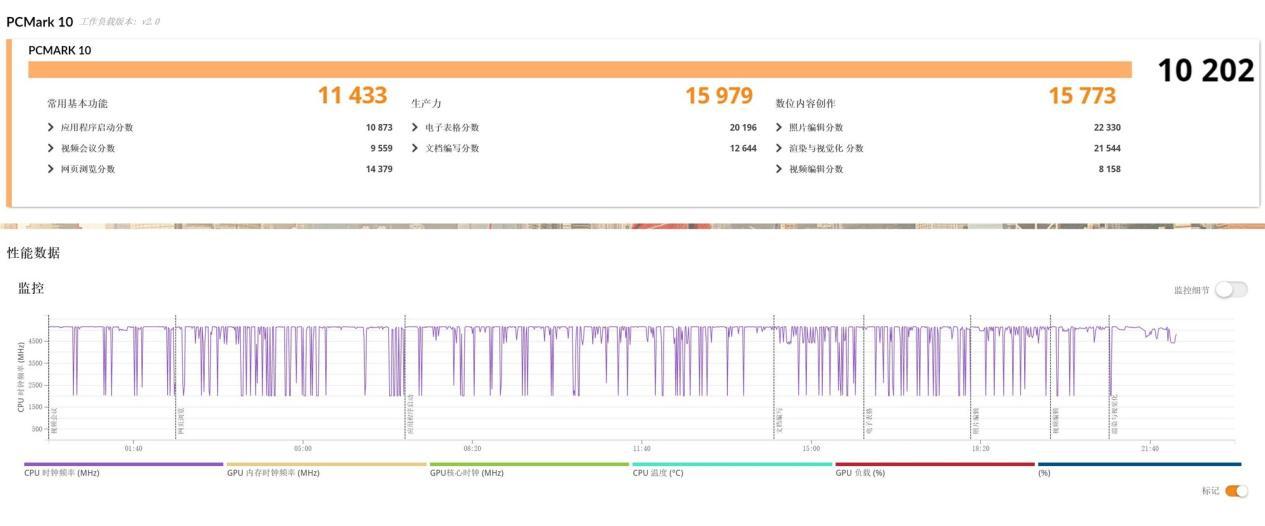This screenshot has width=1265, height=526.
Task: Click the 网页浏览 marker line on chart
Action: [175, 380]
